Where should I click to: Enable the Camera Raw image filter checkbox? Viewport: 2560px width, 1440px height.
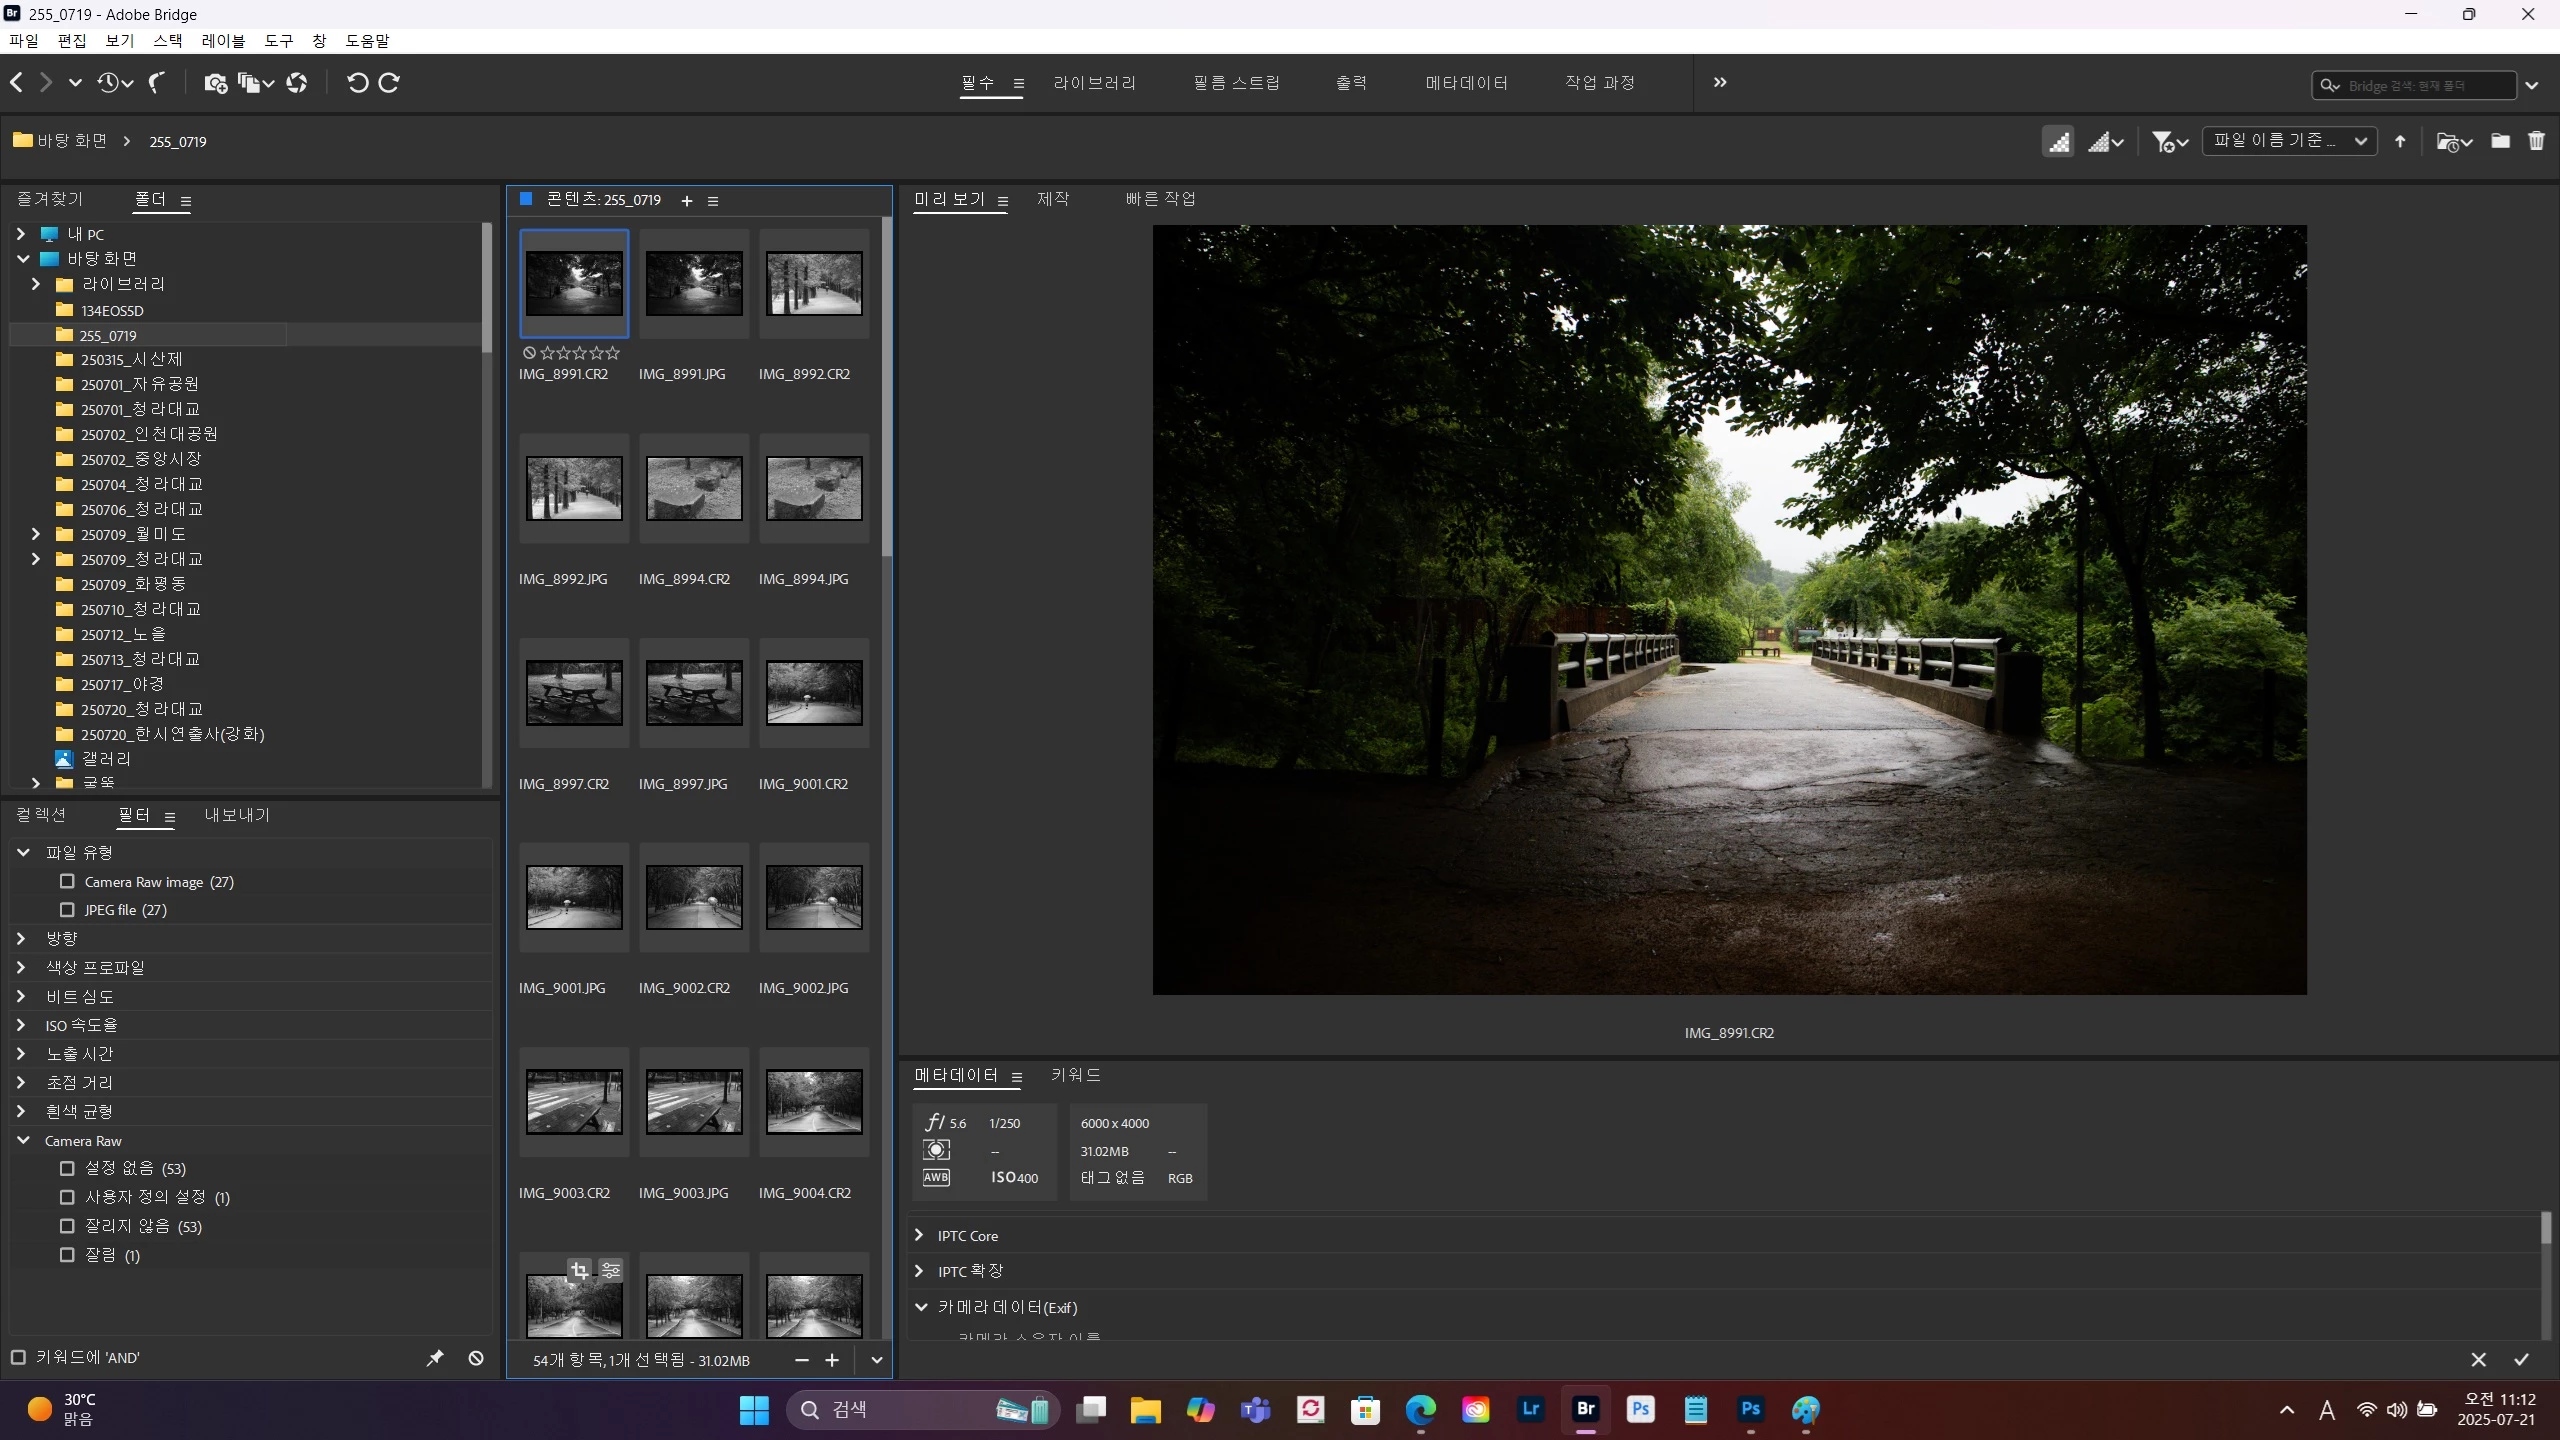67,881
